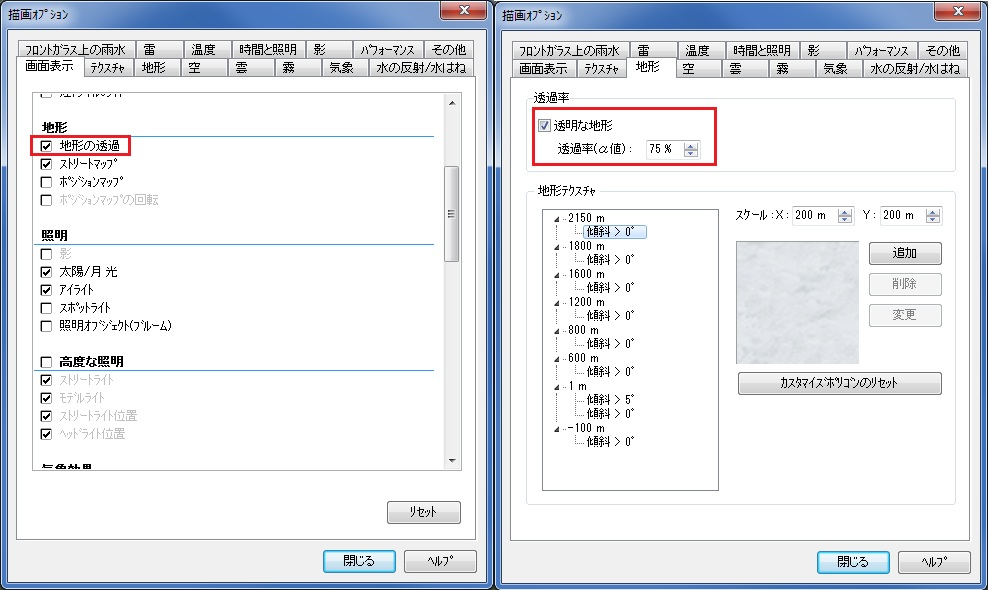The image size is (989, 590).
Task: Toggle 太陽/月 光 checkbox
Action: 46,272
